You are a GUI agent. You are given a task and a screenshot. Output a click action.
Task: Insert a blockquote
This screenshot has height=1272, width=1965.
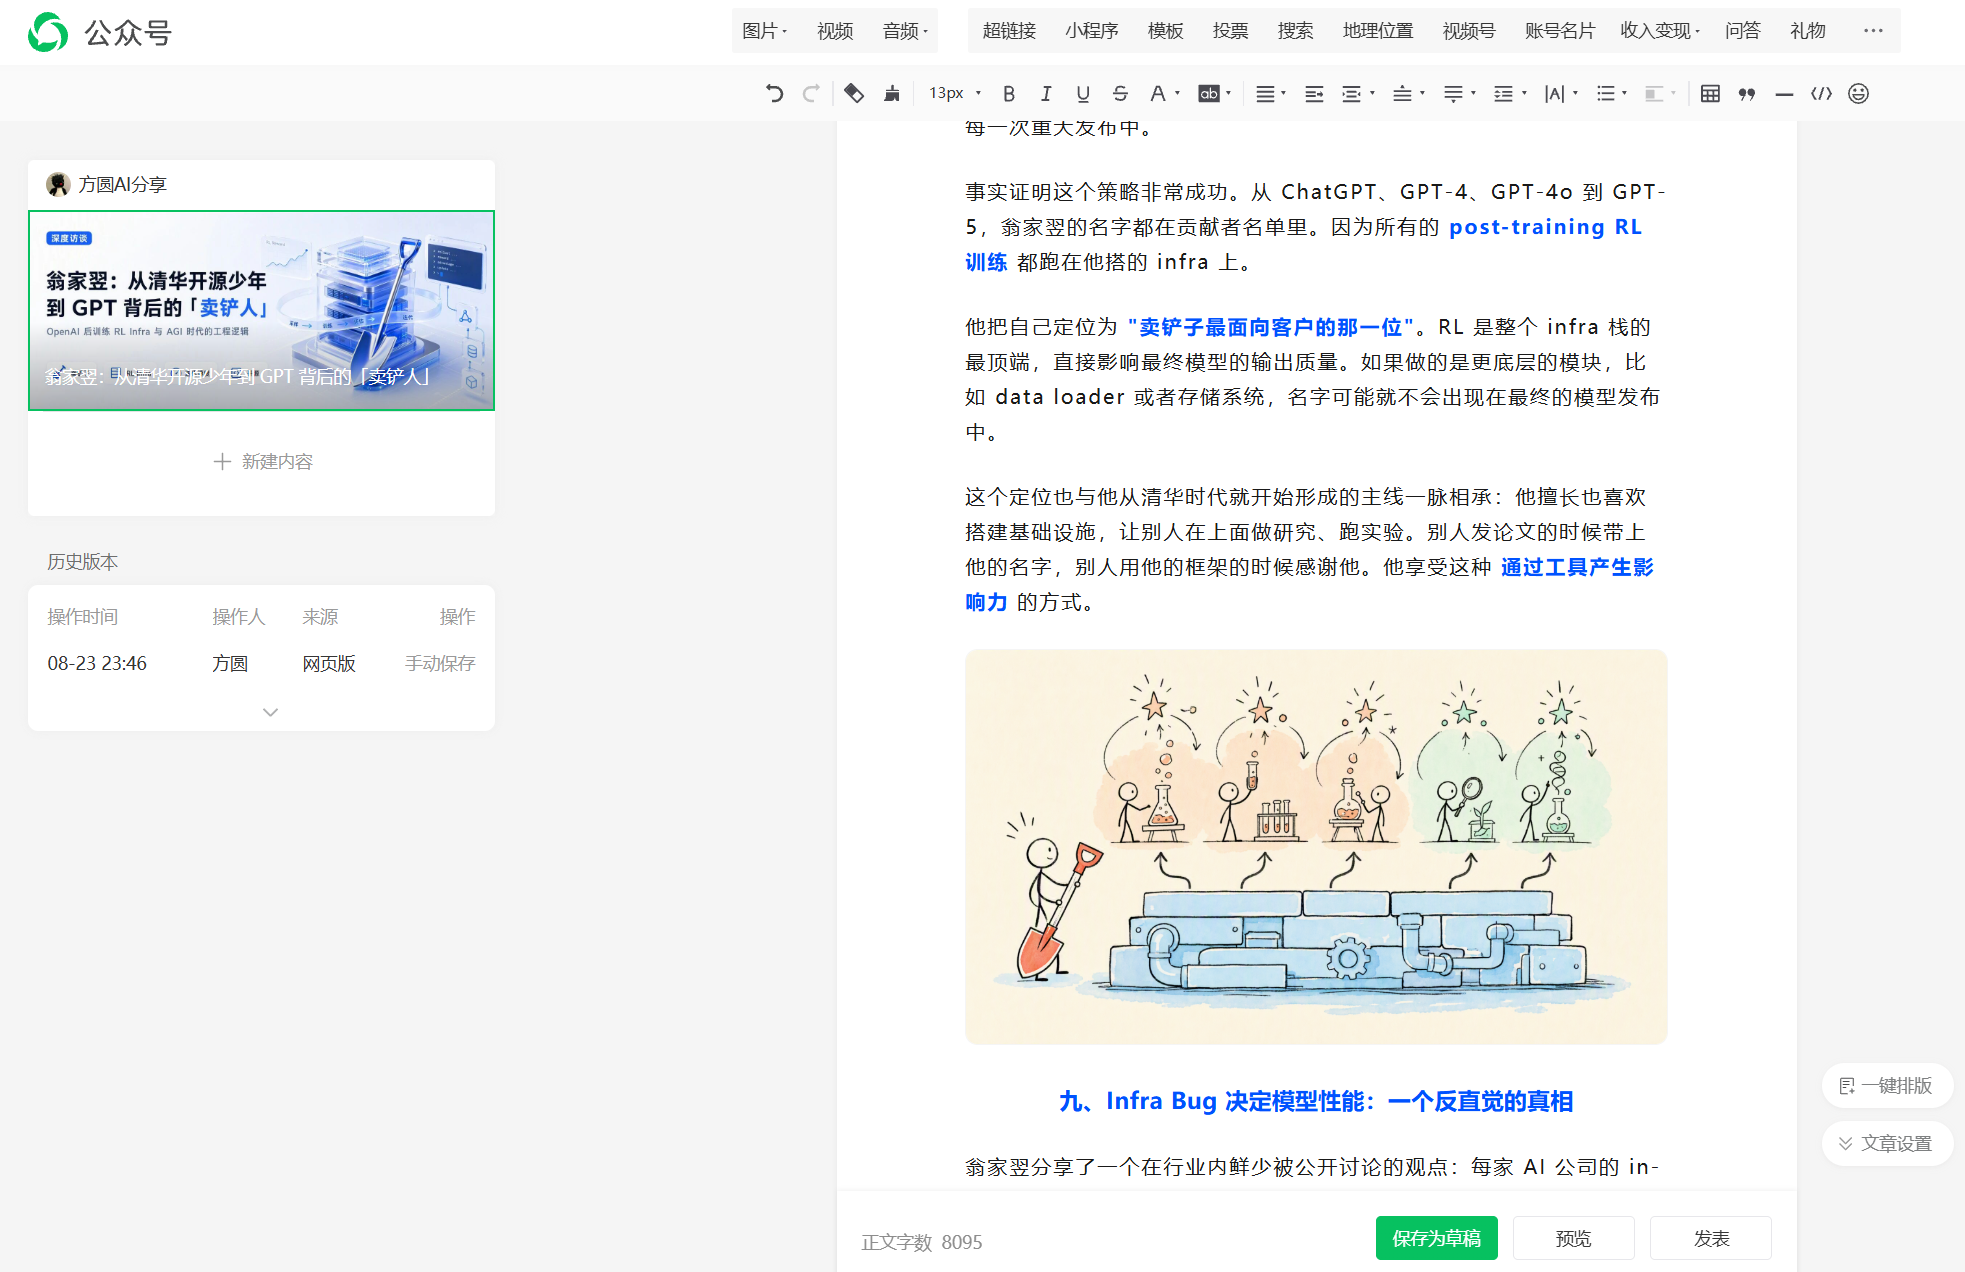tap(1747, 93)
